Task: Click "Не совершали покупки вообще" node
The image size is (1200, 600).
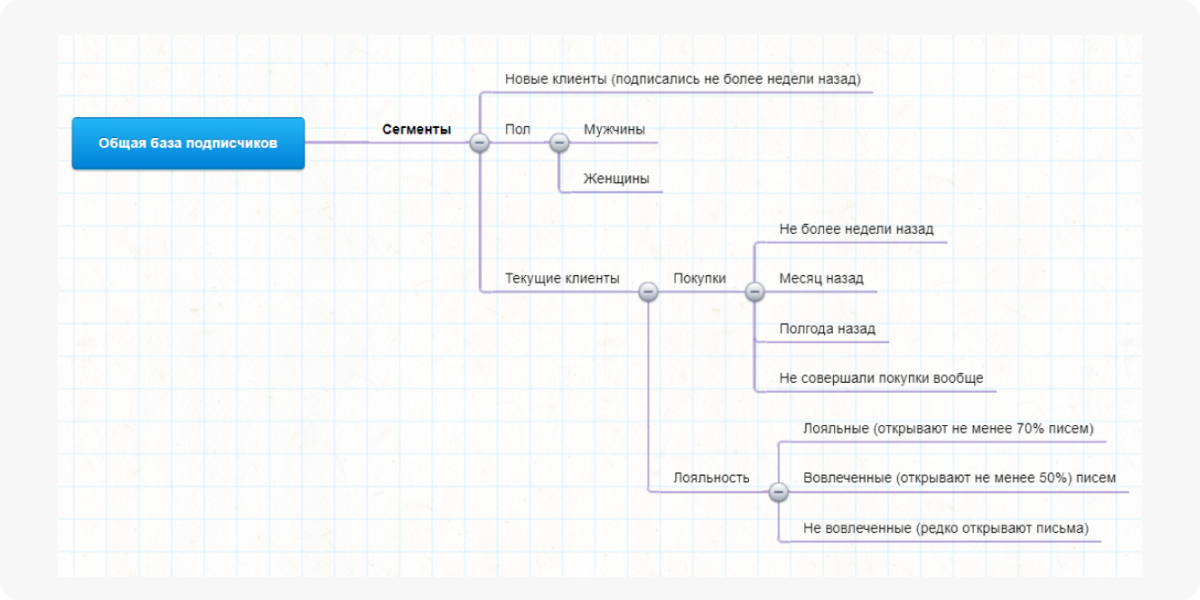Action: coord(881,378)
